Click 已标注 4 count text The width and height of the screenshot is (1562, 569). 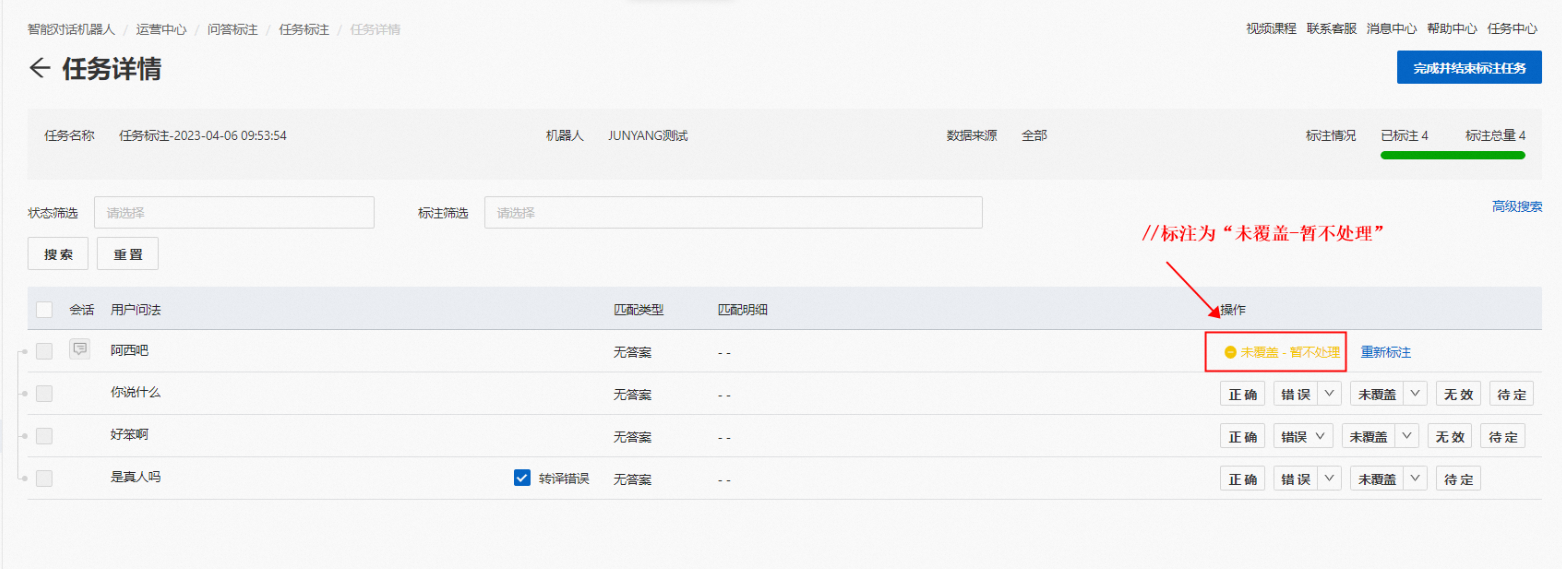pyautogui.click(x=1404, y=135)
